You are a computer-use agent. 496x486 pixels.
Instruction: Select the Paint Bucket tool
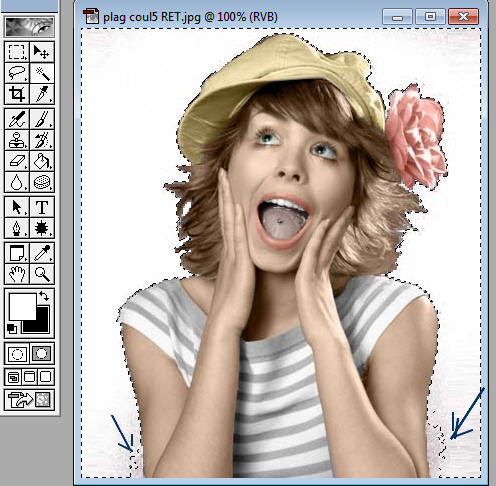(42, 161)
